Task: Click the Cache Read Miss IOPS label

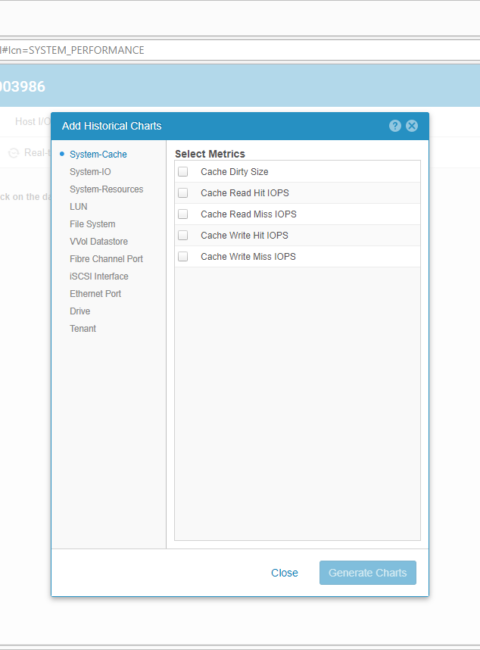Action: coord(249,214)
